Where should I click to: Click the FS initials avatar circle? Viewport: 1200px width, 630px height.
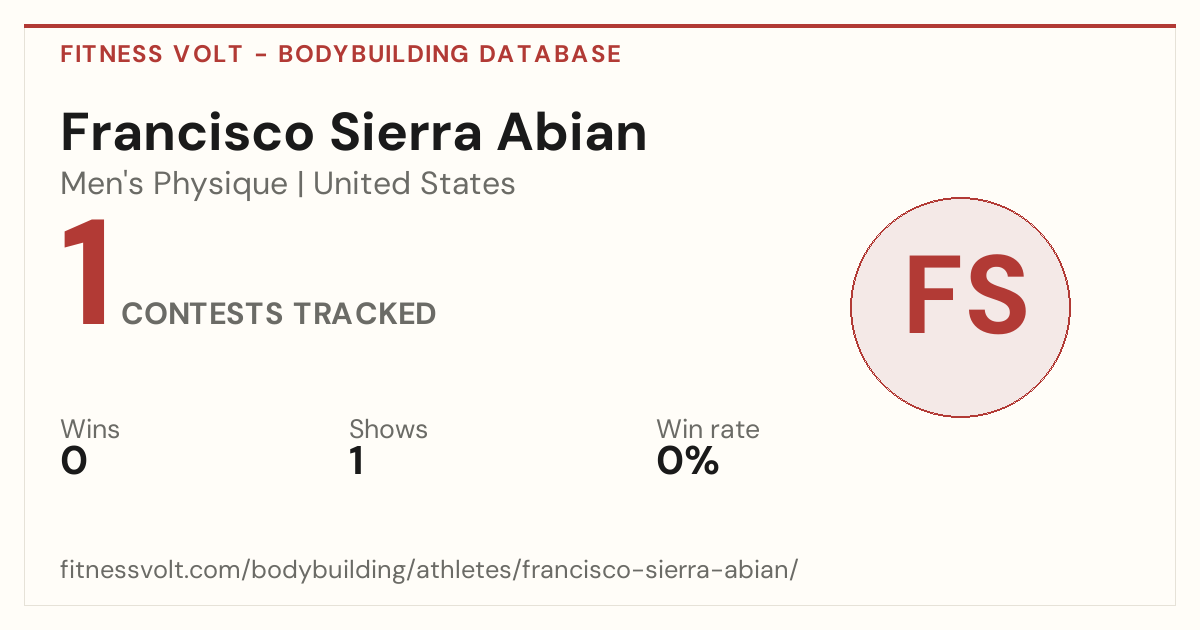tap(960, 307)
